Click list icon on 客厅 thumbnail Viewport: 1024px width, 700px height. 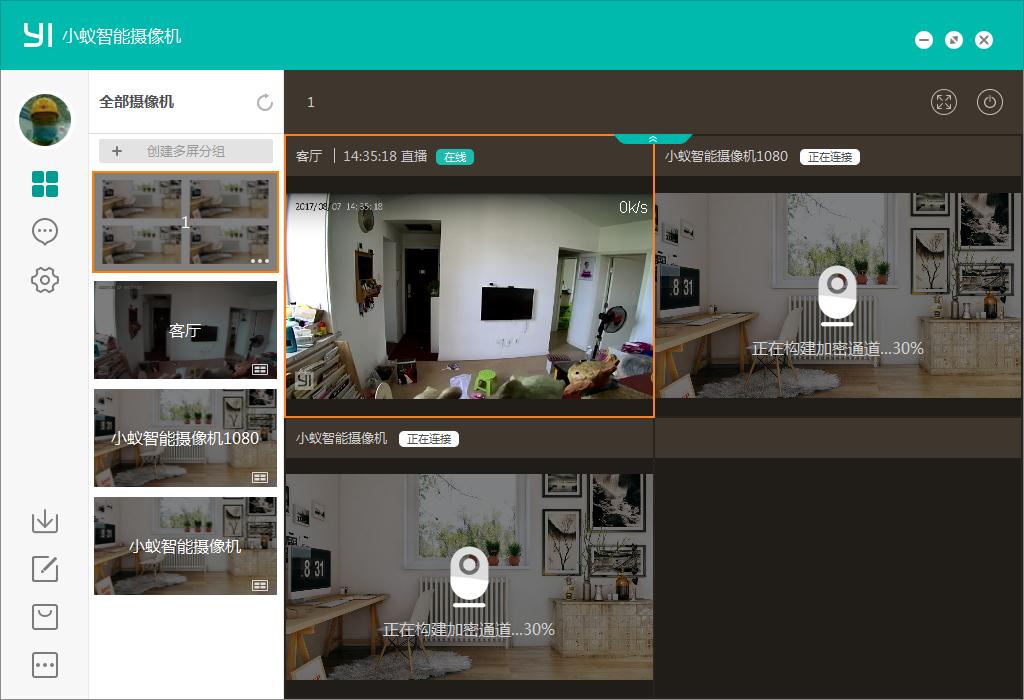coord(260,370)
